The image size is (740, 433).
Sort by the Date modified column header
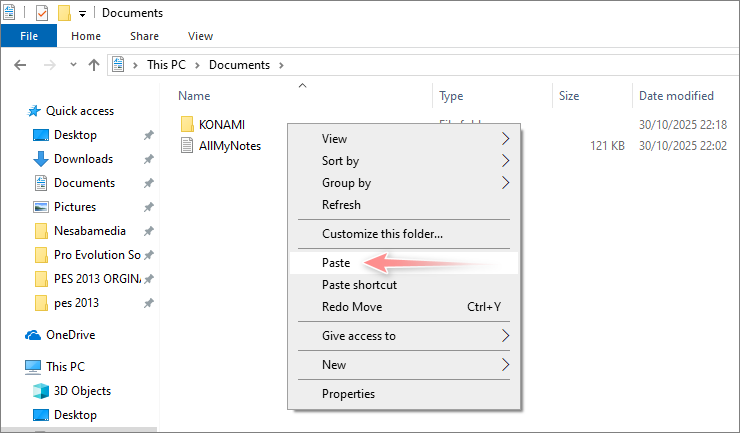click(676, 96)
